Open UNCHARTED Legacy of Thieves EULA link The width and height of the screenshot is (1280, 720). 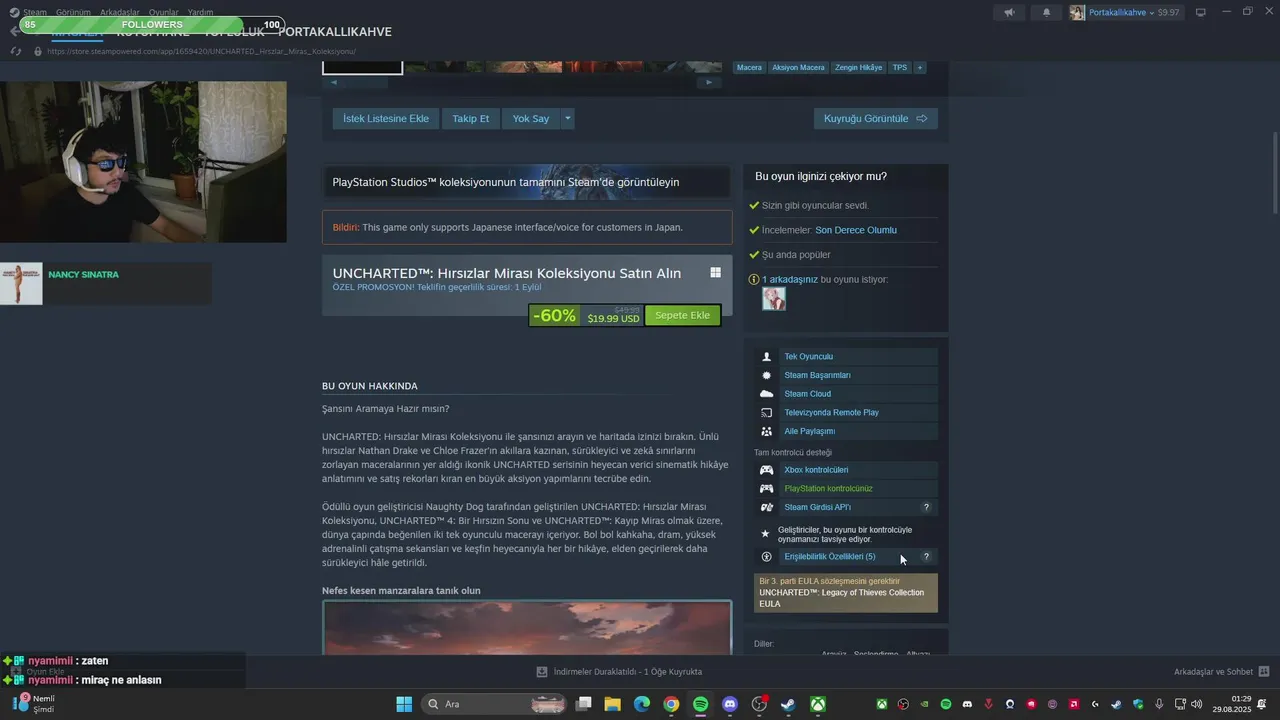[x=841, y=598]
